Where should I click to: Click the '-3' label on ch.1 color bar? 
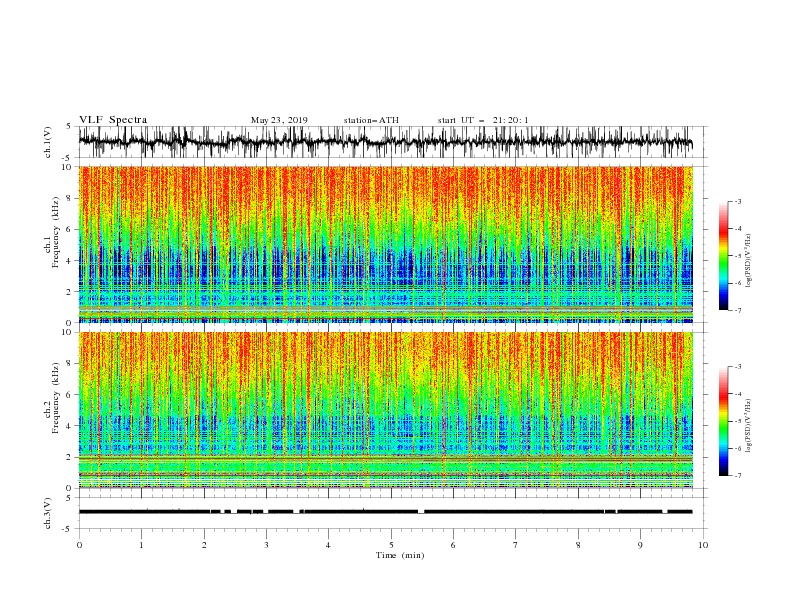737,201
